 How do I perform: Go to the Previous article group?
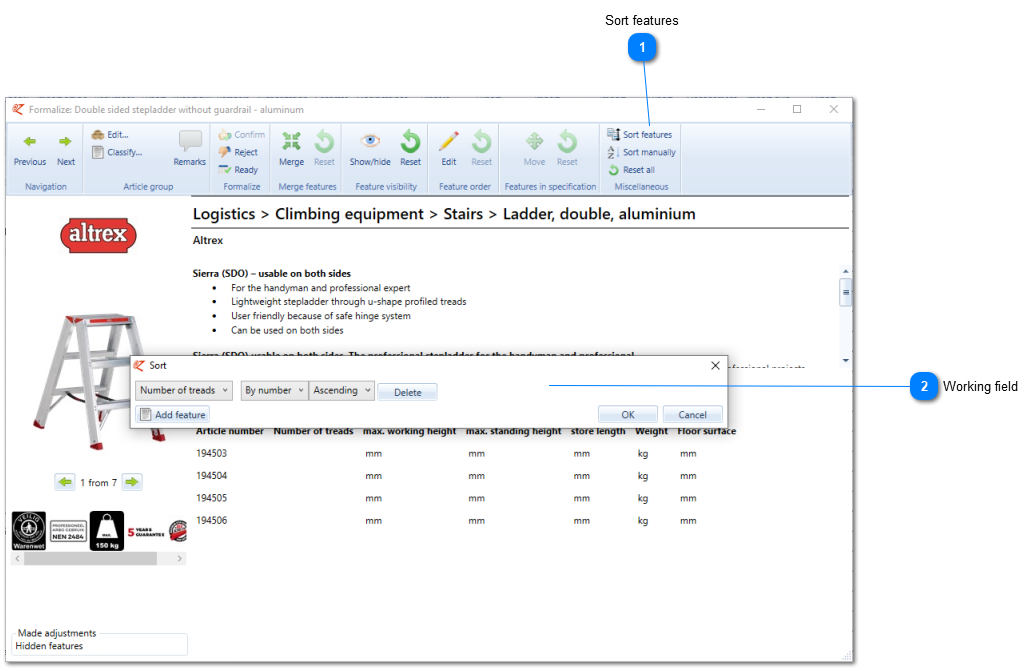pyautogui.click(x=30, y=150)
